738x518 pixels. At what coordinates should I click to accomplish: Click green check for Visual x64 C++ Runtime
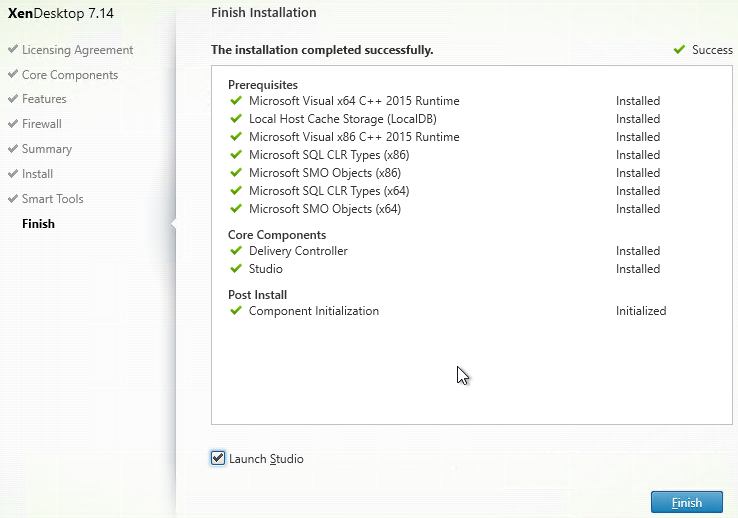pyautogui.click(x=236, y=100)
